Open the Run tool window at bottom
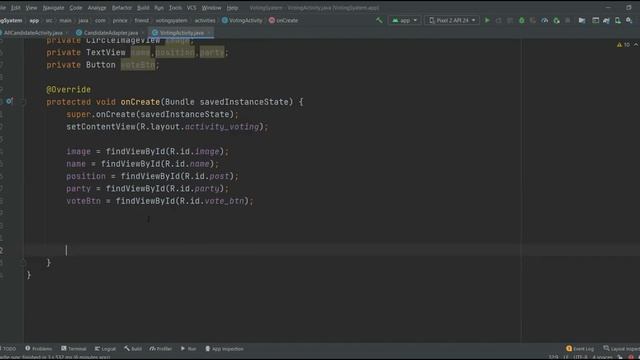 click(x=189, y=349)
